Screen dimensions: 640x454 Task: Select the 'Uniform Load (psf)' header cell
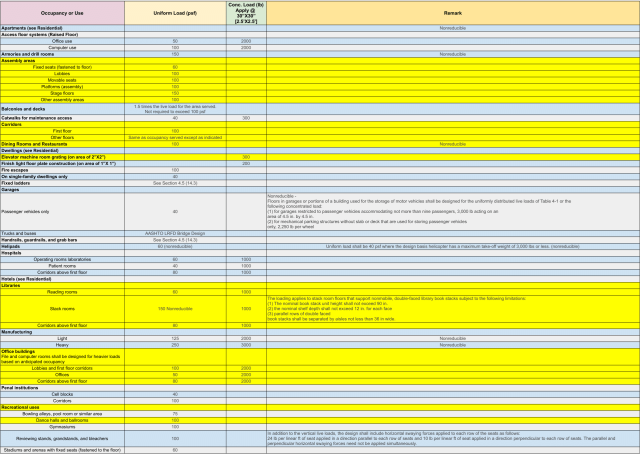point(175,13)
